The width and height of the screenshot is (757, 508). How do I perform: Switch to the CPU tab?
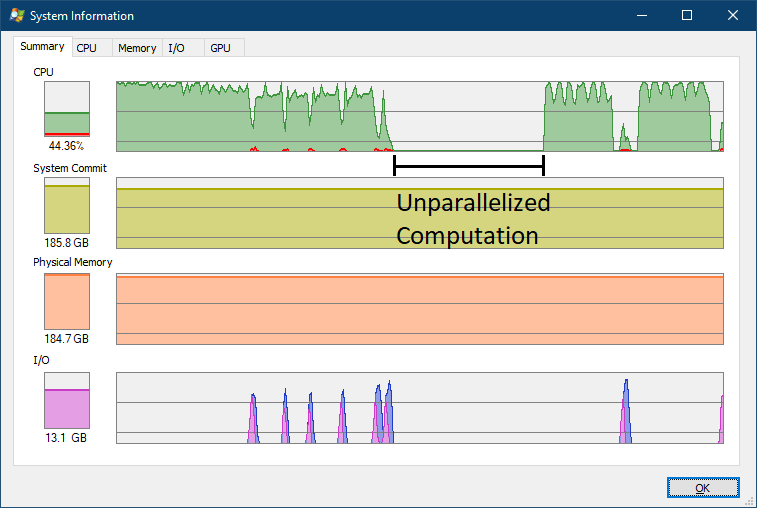[x=87, y=48]
